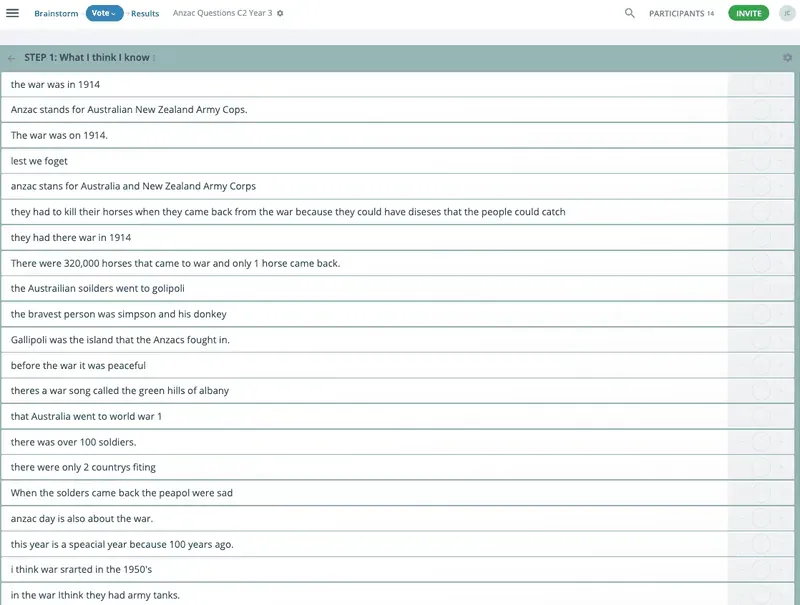Open the STEP 1 column settings gear
This screenshot has width=800, height=605.
(787, 58)
